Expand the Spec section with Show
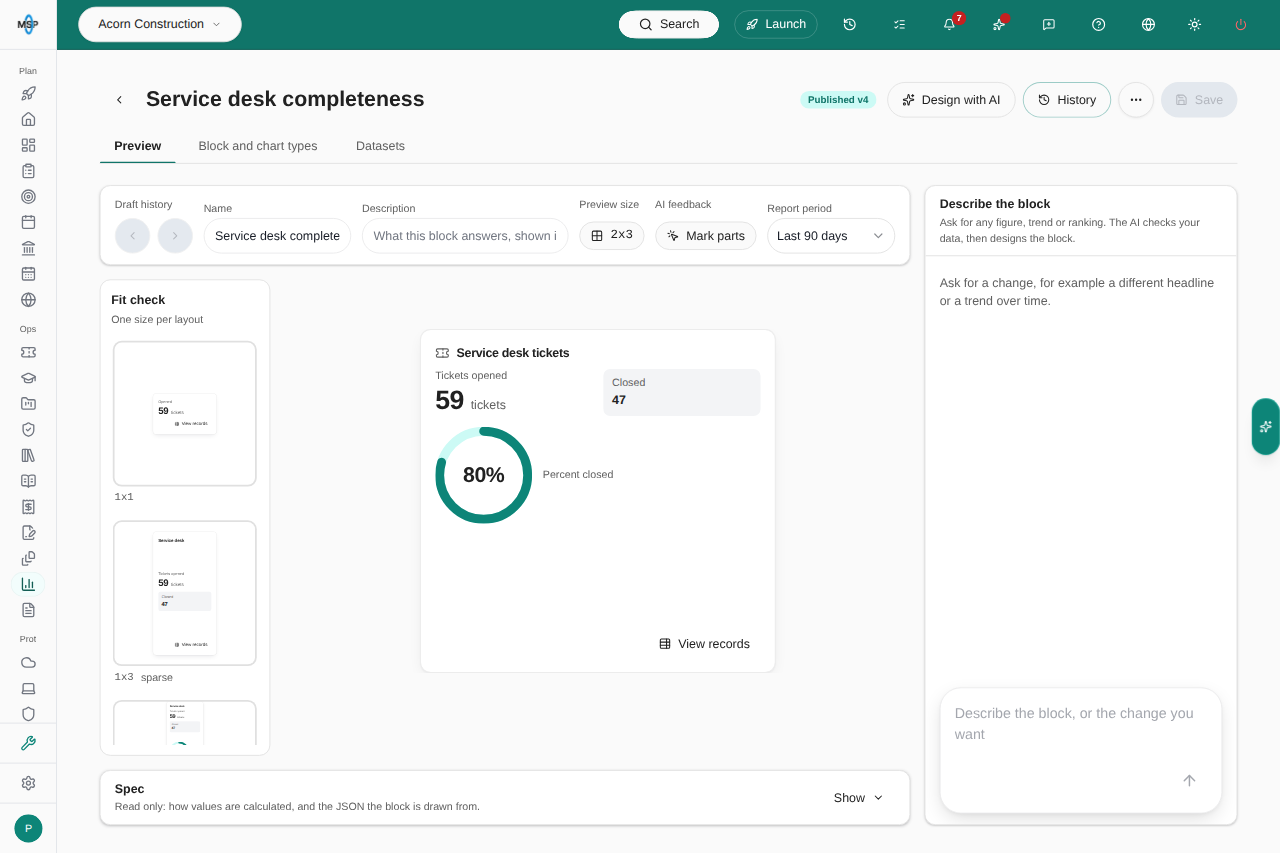This screenshot has width=1280, height=853. point(859,797)
